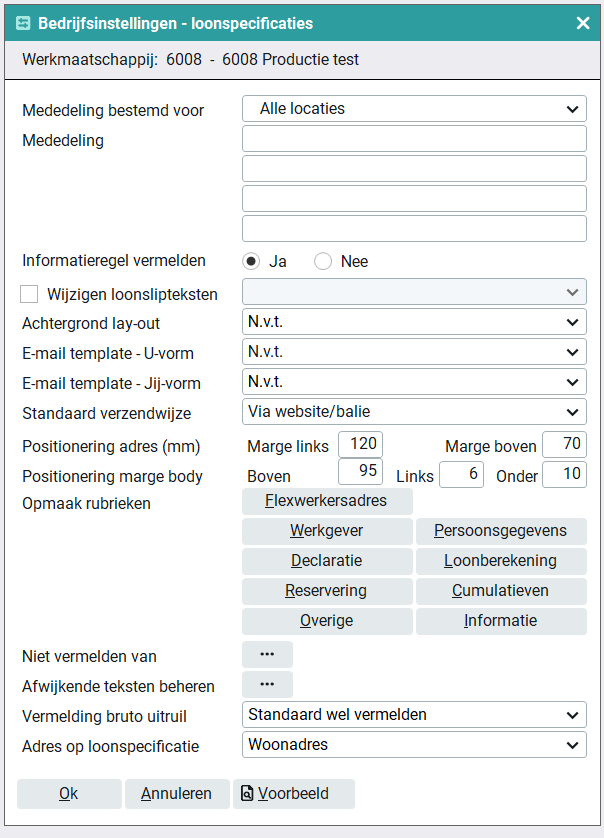The height and width of the screenshot is (838, 604).
Task: Click the 'Marge links' input field
Action: pos(361,445)
